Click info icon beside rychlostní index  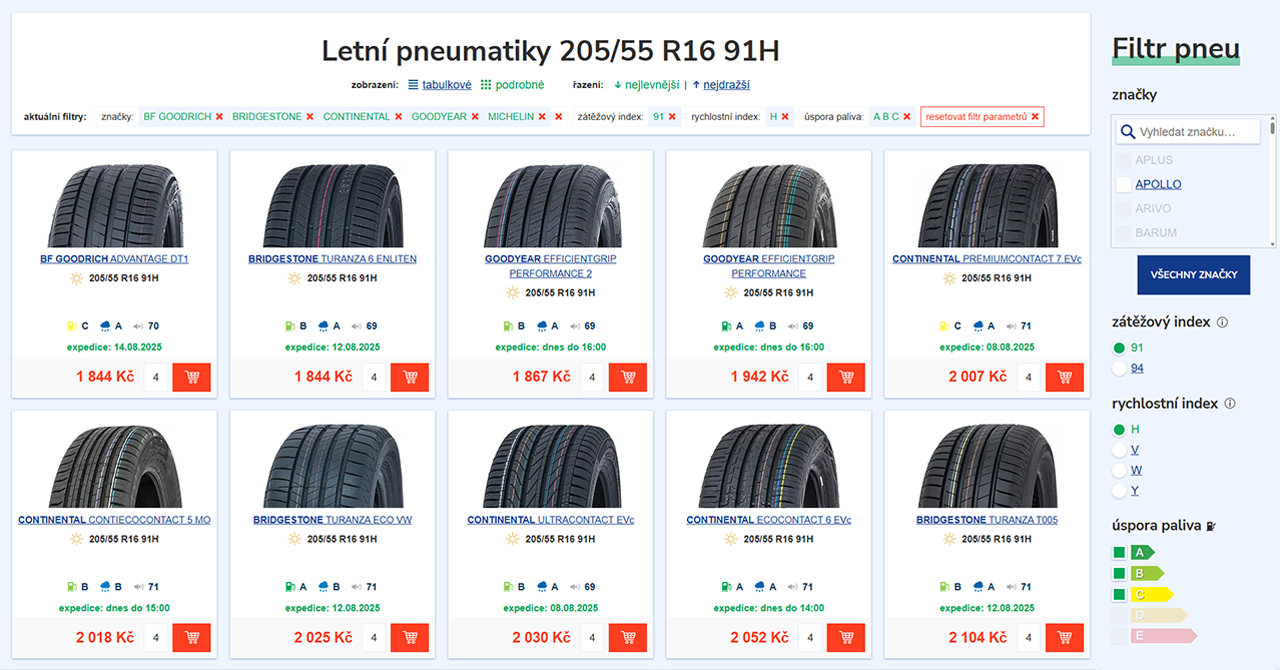click(1230, 404)
